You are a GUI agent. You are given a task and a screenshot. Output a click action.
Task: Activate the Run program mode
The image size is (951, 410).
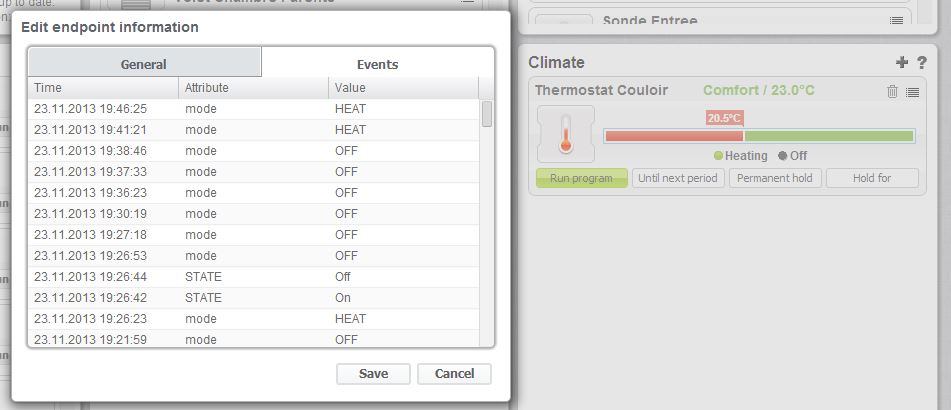[x=581, y=178]
